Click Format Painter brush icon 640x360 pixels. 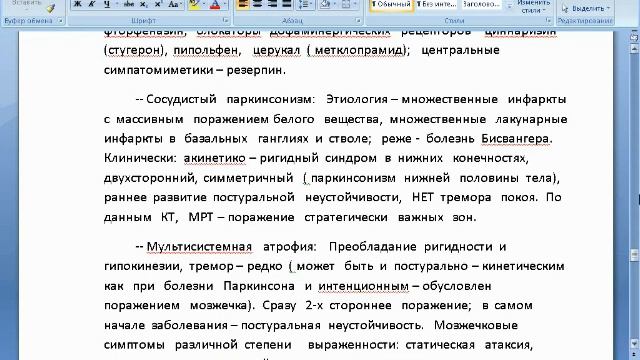[50, 8]
